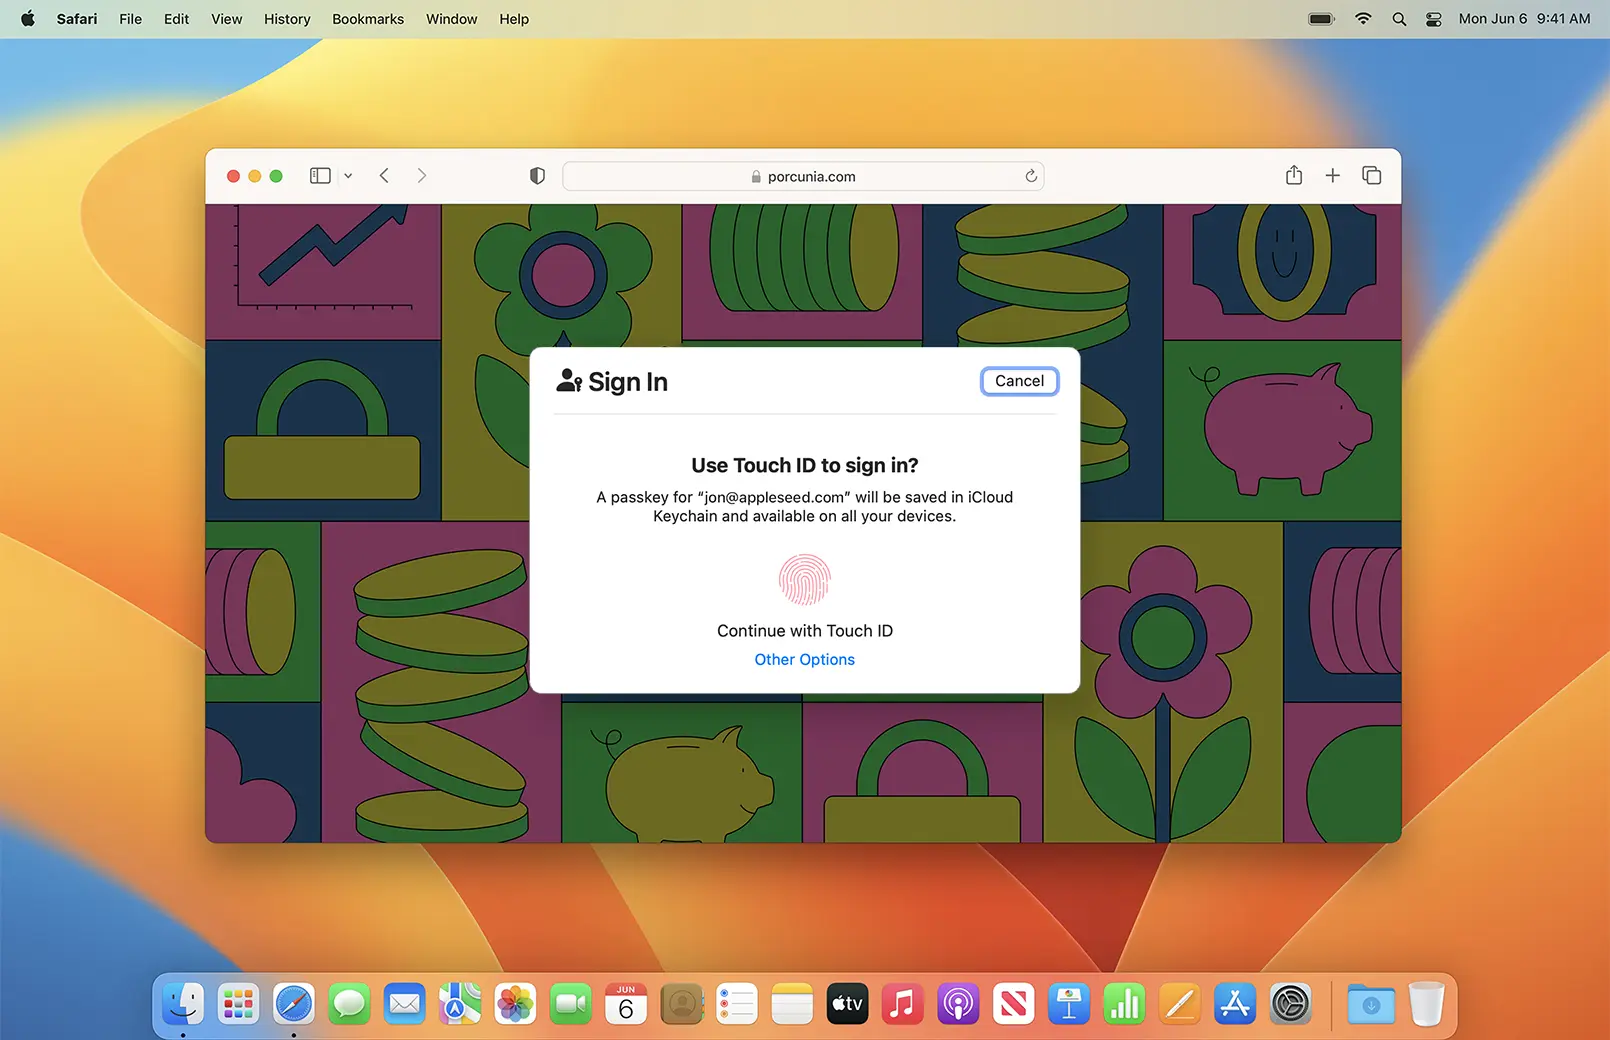Screen dimensions: 1610x1040
Task: Open Spotlight search from the menu bar
Action: click(1399, 18)
